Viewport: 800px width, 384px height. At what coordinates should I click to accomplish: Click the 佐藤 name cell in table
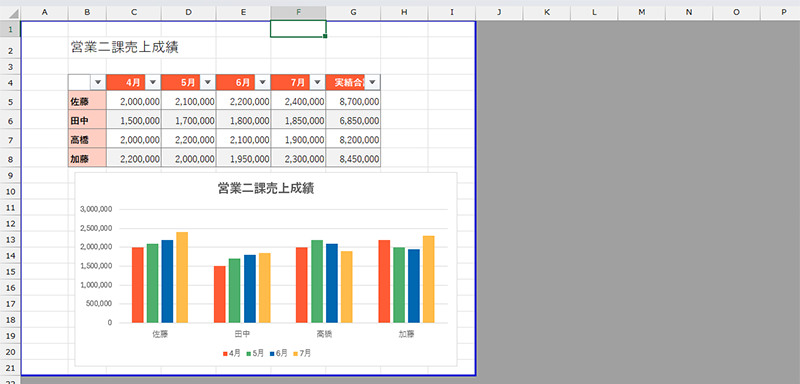click(x=87, y=101)
